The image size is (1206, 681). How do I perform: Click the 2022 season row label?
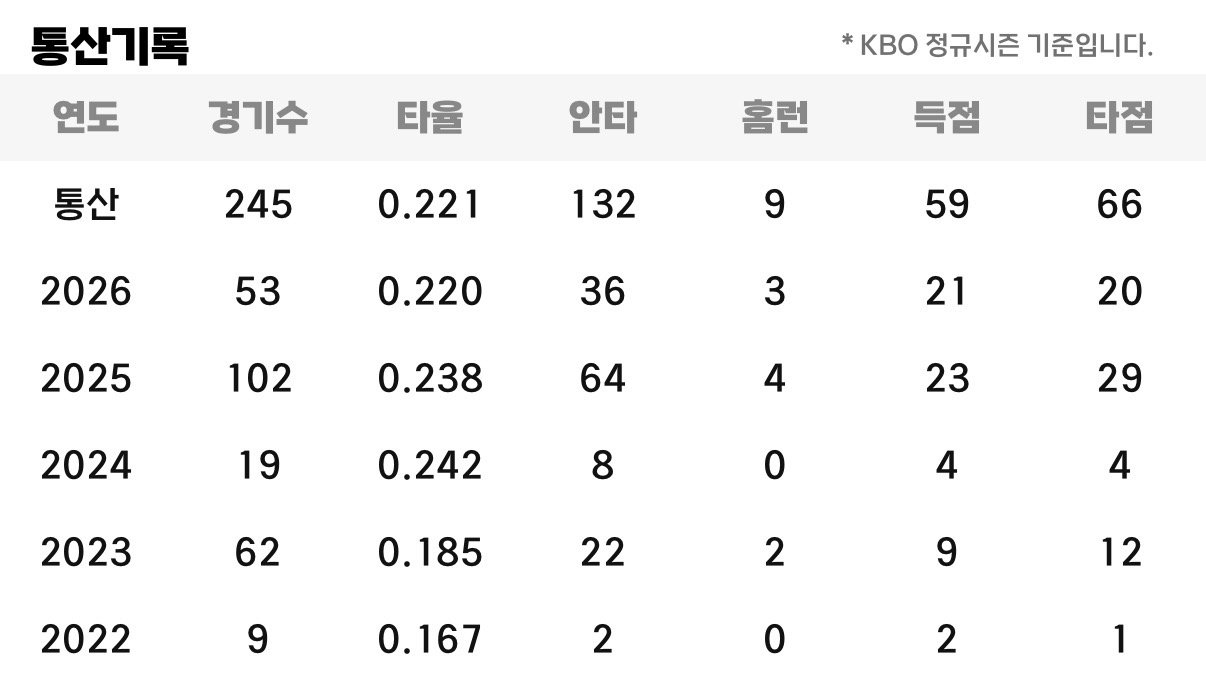[86, 640]
